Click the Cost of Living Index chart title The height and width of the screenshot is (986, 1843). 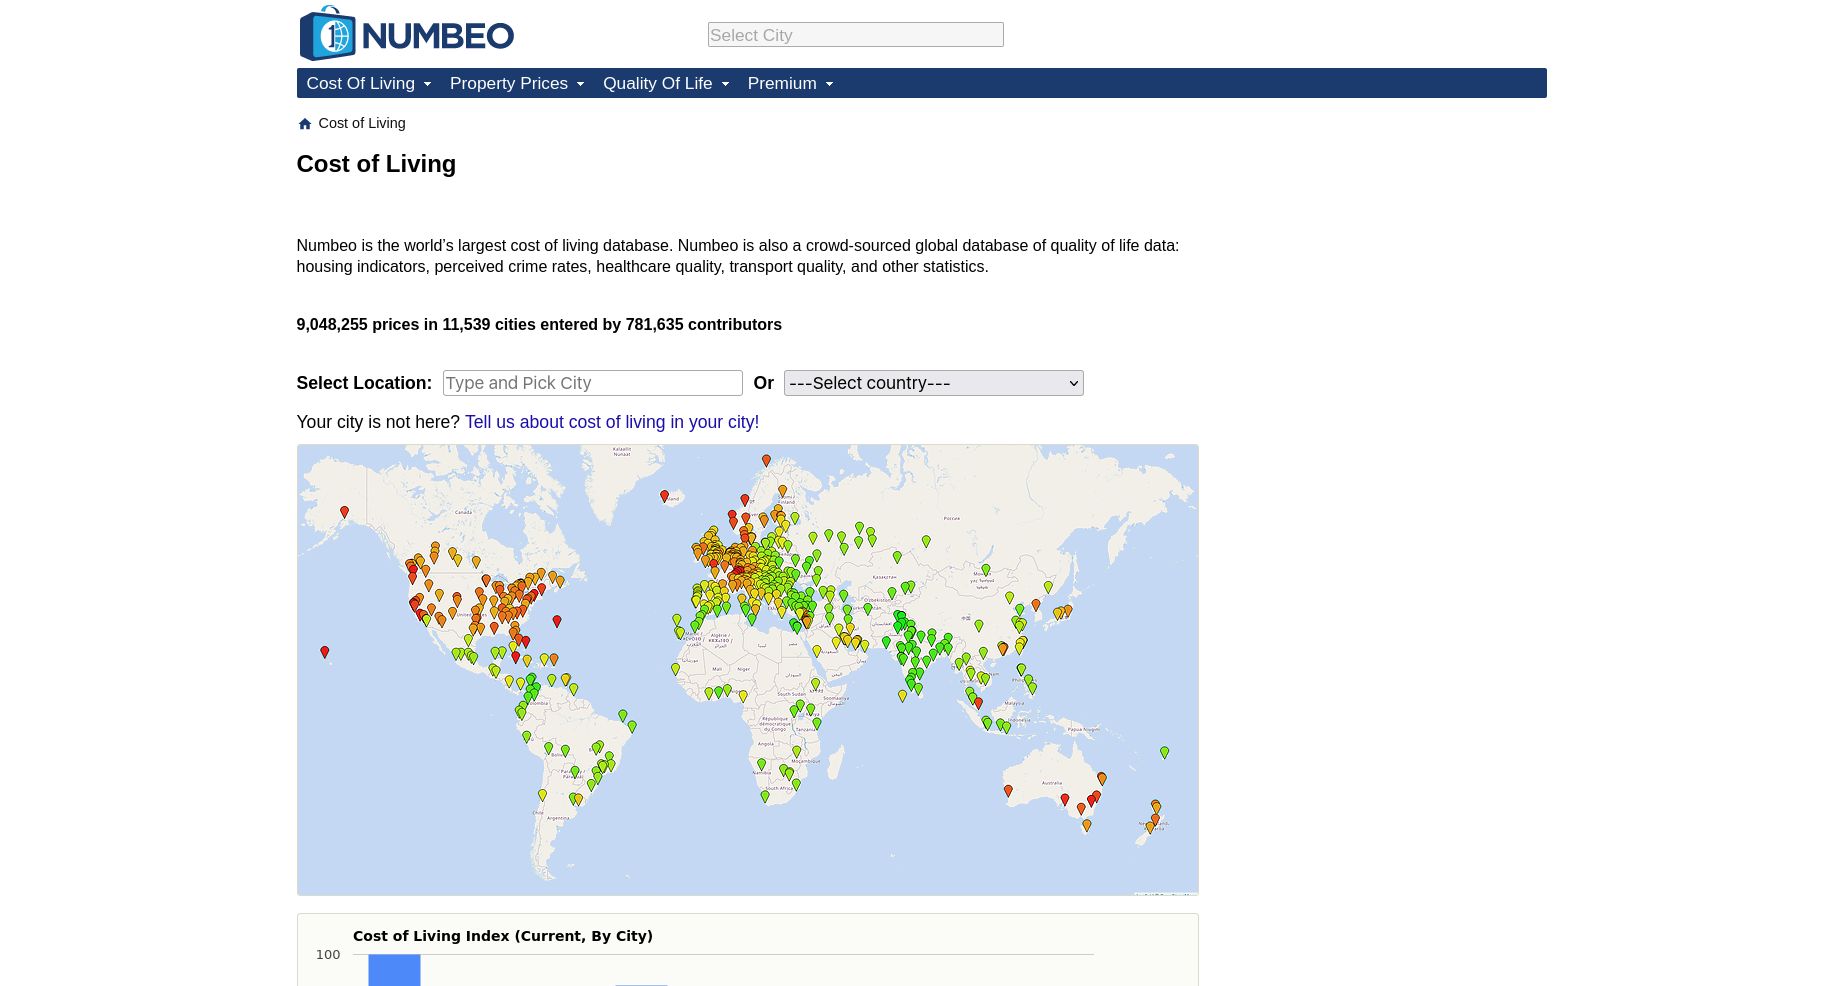click(502, 936)
